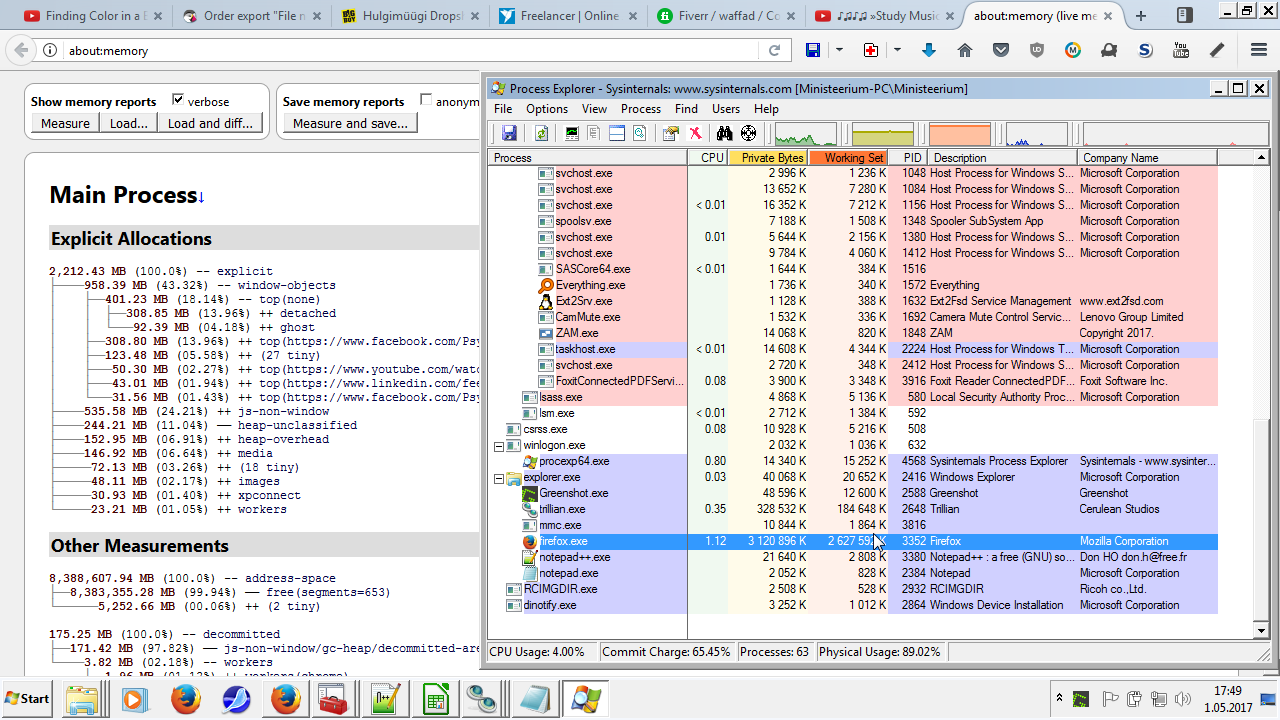The image size is (1280, 720).
Task: Click the crosshair Find Window's Process icon
Action: 748,133
